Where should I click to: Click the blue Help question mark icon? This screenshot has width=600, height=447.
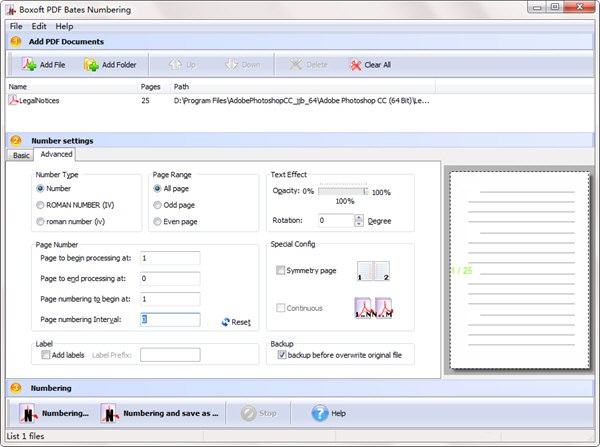[x=320, y=413]
